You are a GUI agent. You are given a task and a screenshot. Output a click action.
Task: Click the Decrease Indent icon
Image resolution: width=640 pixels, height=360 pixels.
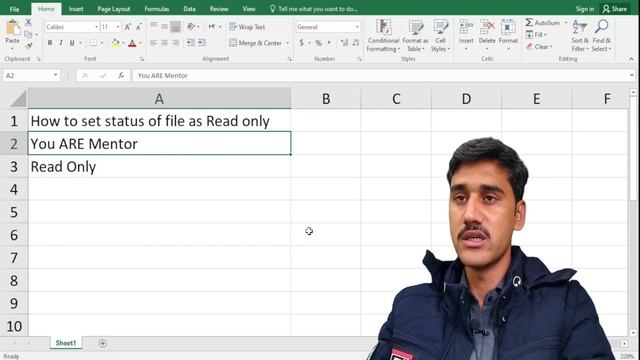pos(191,42)
